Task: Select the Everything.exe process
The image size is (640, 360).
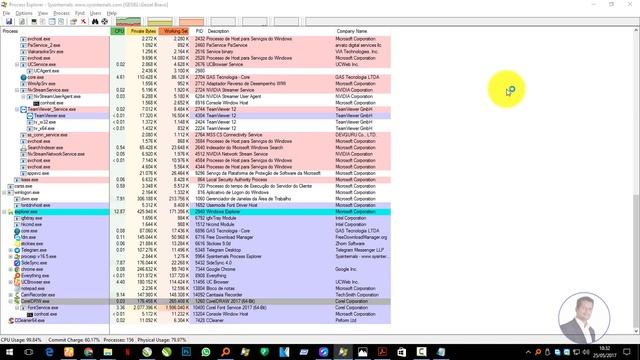Action: (x=35, y=276)
